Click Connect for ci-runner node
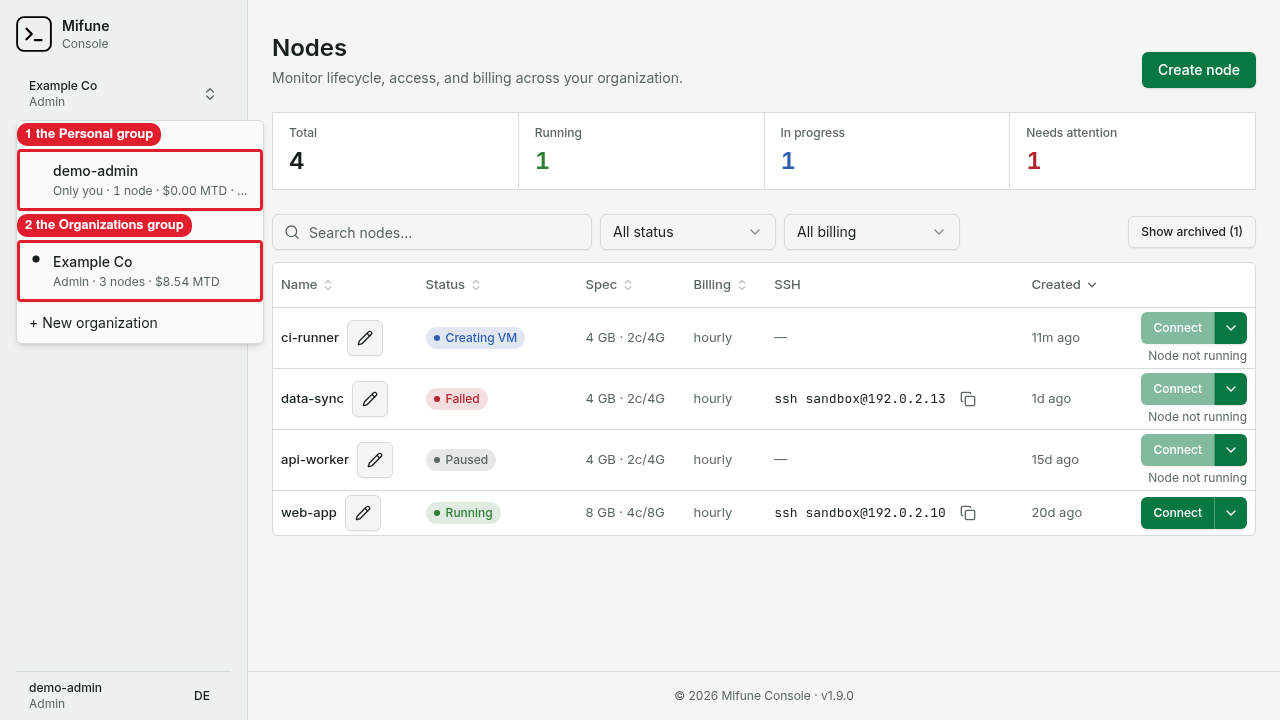The width and height of the screenshot is (1280, 720). click(1177, 328)
